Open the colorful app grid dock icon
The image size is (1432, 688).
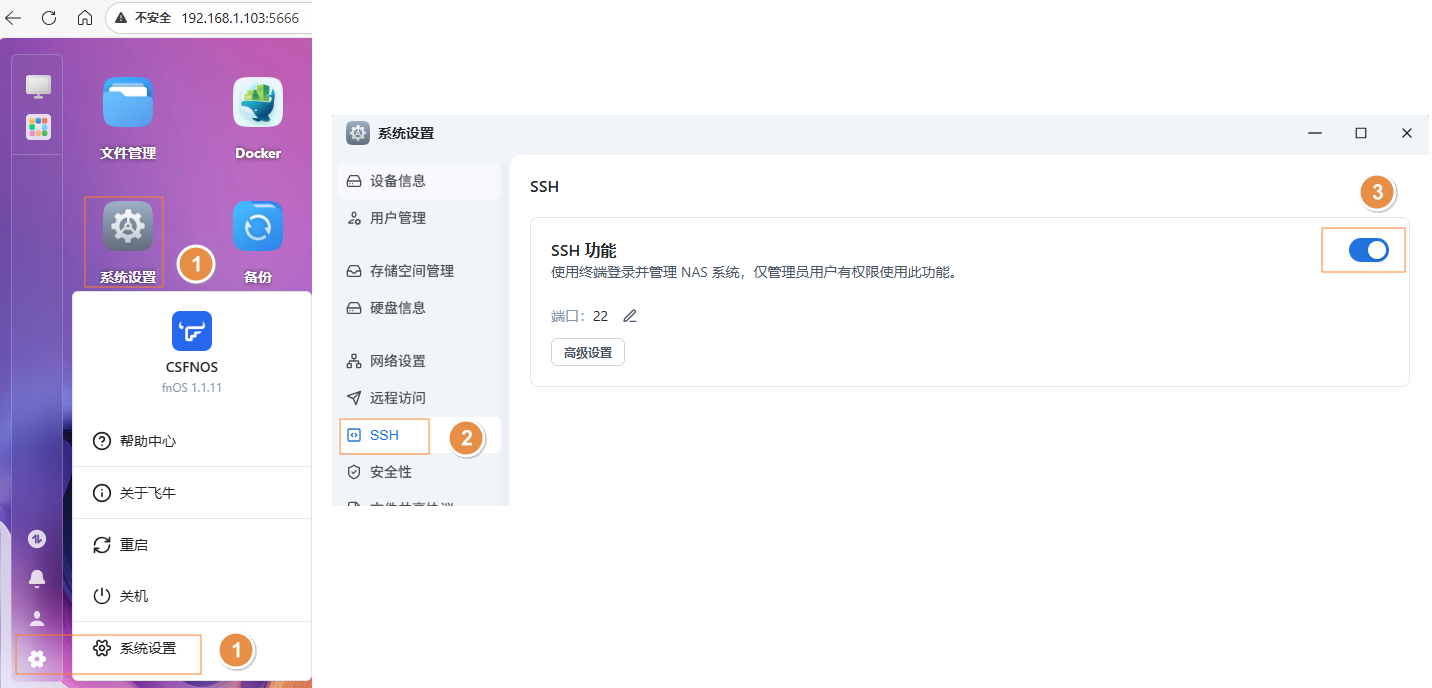(38, 127)
